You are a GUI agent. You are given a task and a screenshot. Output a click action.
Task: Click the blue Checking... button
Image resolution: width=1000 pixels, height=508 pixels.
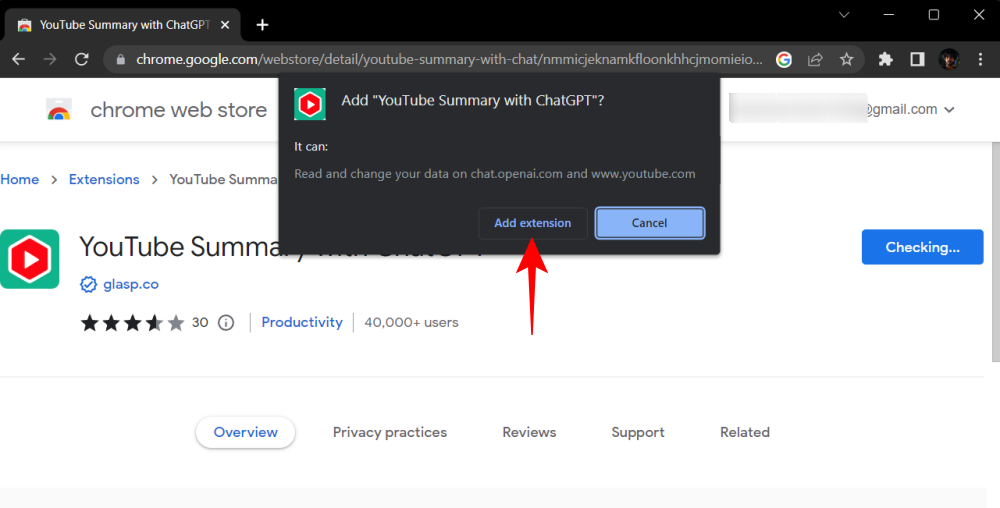click(x=922, y=247)
